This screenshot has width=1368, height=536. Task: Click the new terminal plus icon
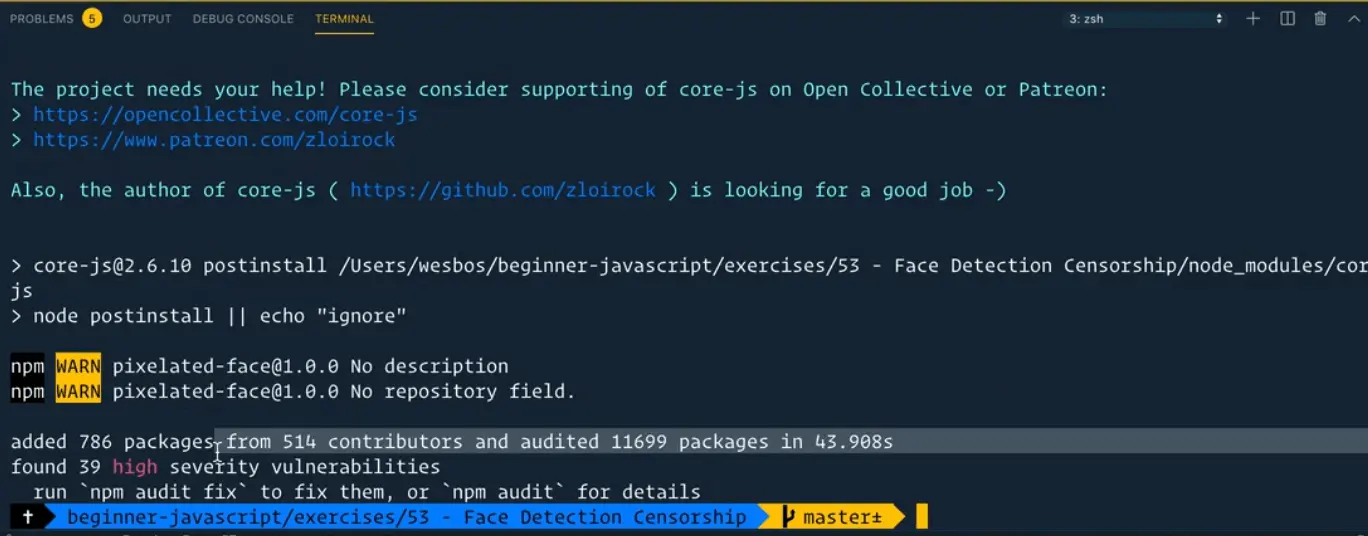pyautogui.click(x=1253, y=19)
